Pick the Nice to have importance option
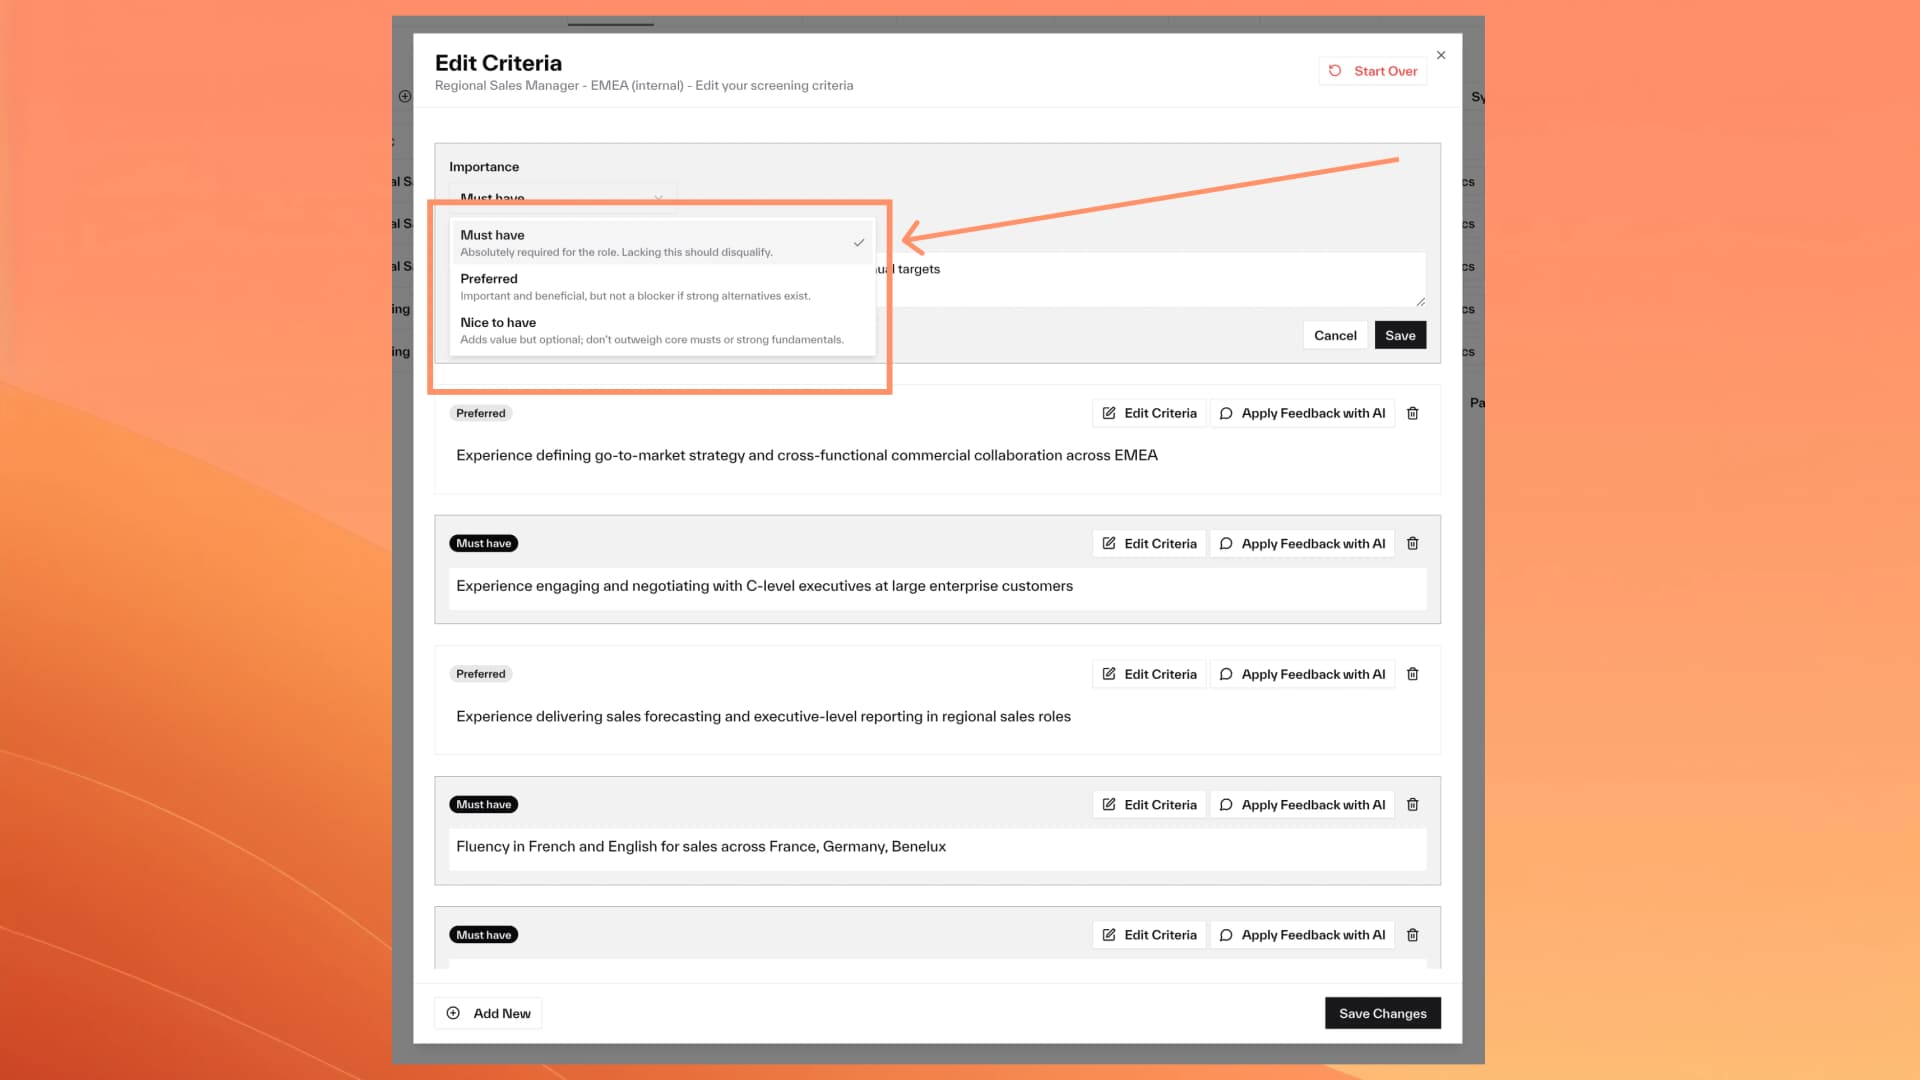1920x1080 pixels. [662, 331]
